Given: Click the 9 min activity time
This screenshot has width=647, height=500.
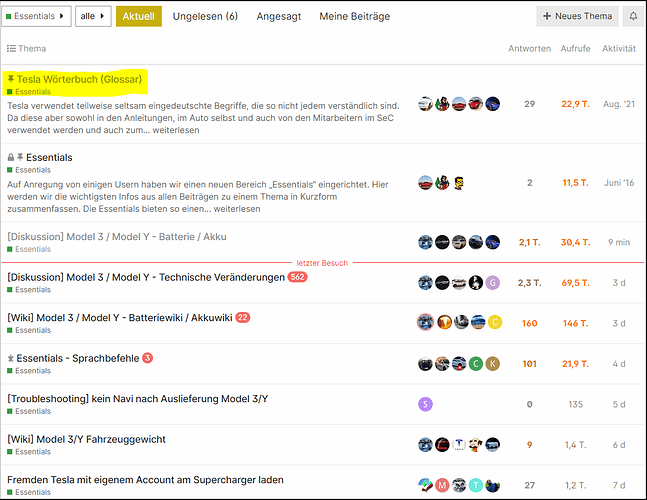Looking at the screenshot, I should point(619,242).
